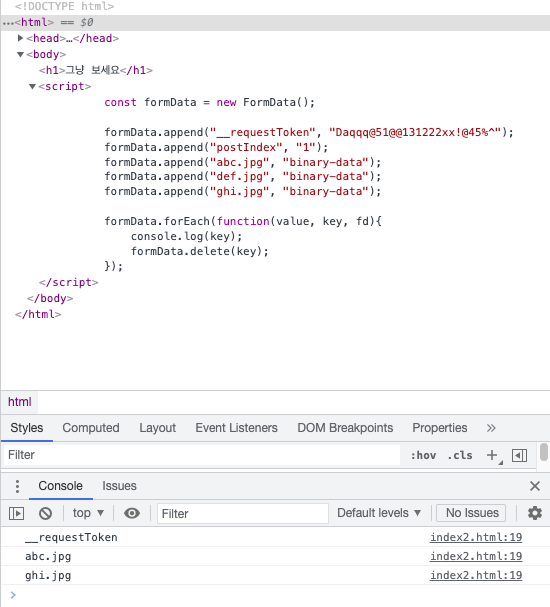Select the closing body tag row

click(50, 298)
